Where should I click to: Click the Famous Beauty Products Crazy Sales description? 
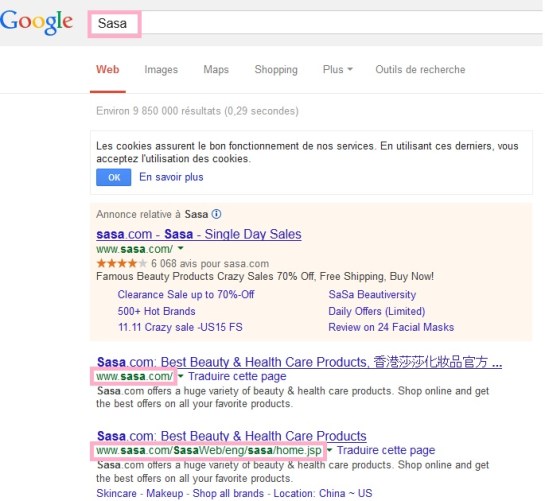click(265, 276)
